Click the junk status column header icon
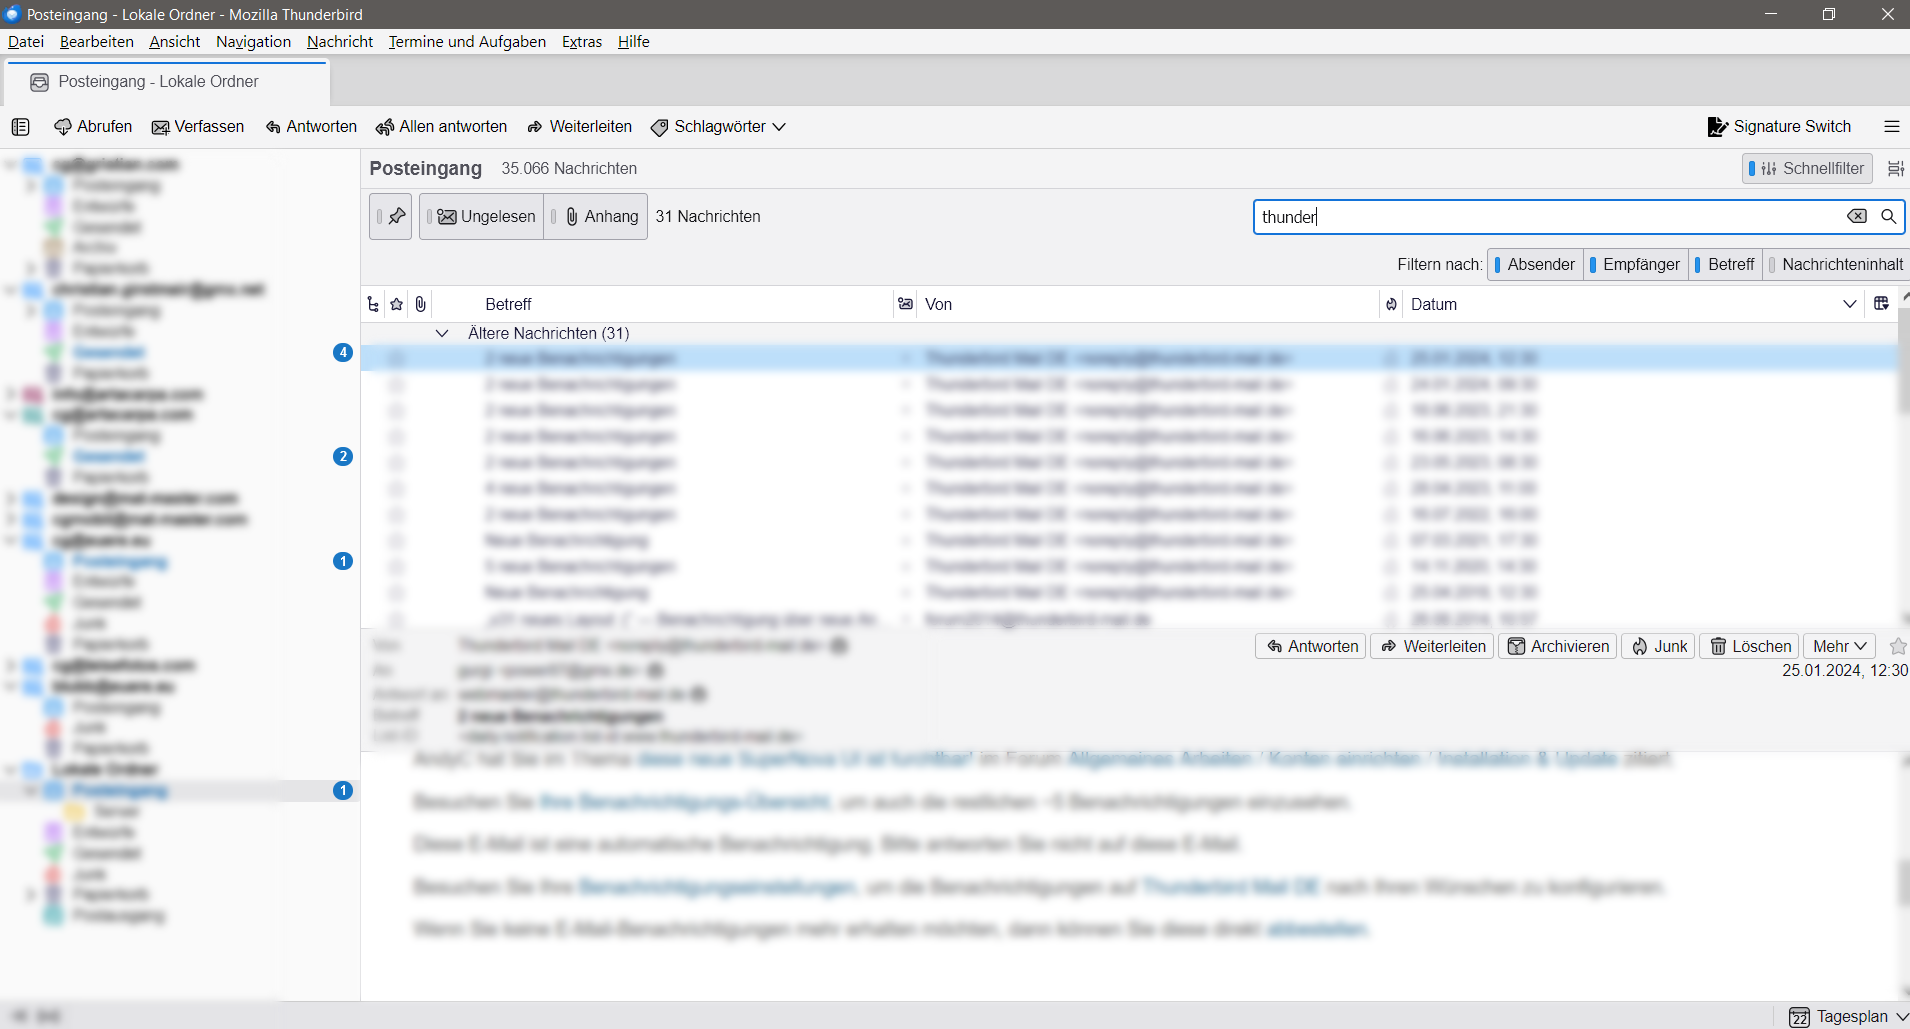 [1391, 305]
